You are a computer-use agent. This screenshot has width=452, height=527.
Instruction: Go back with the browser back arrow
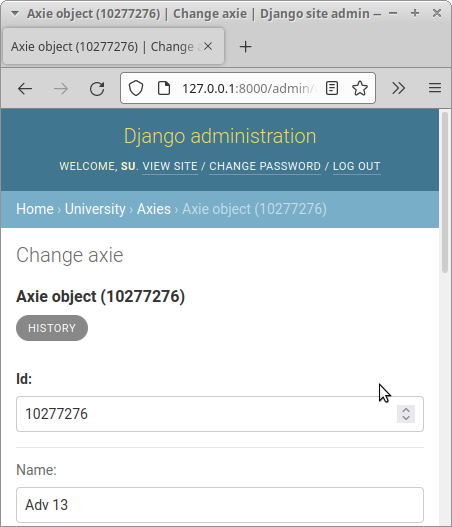(x=25, y=89)
